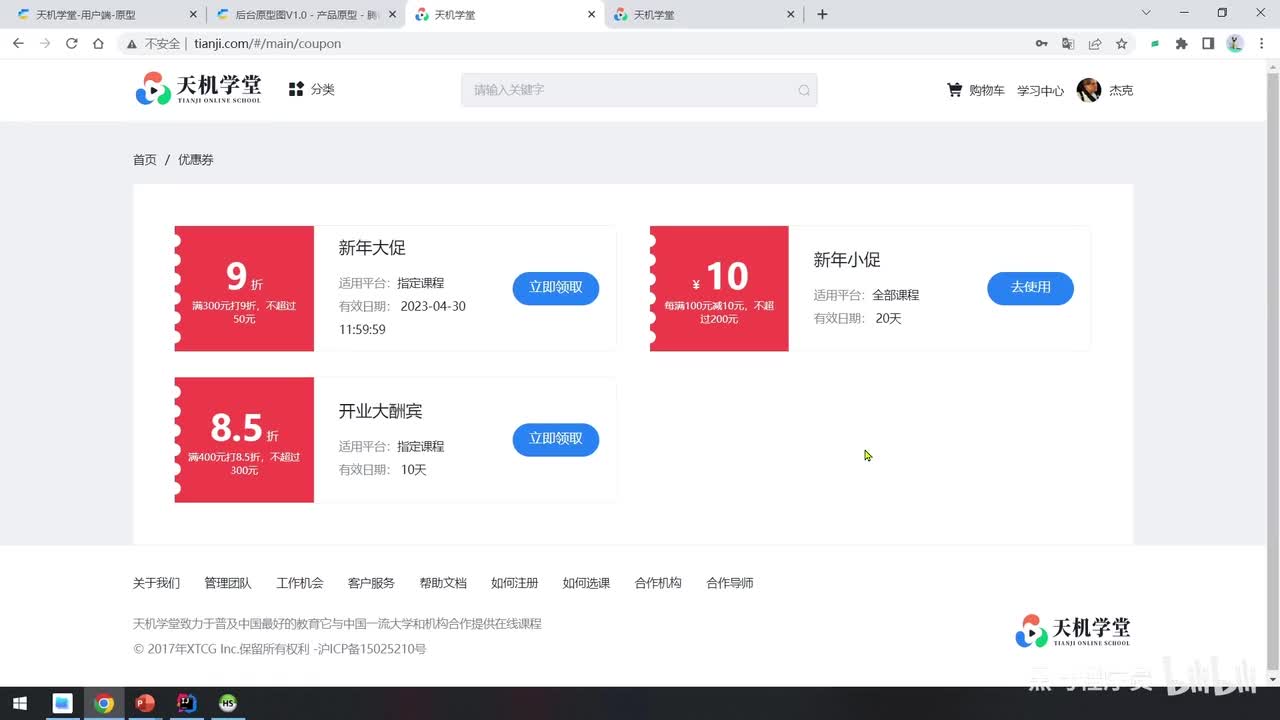Click the red 8.5折 coupon badge
The height and width of the screenshot is (720, 1280).
pos(244,439)
